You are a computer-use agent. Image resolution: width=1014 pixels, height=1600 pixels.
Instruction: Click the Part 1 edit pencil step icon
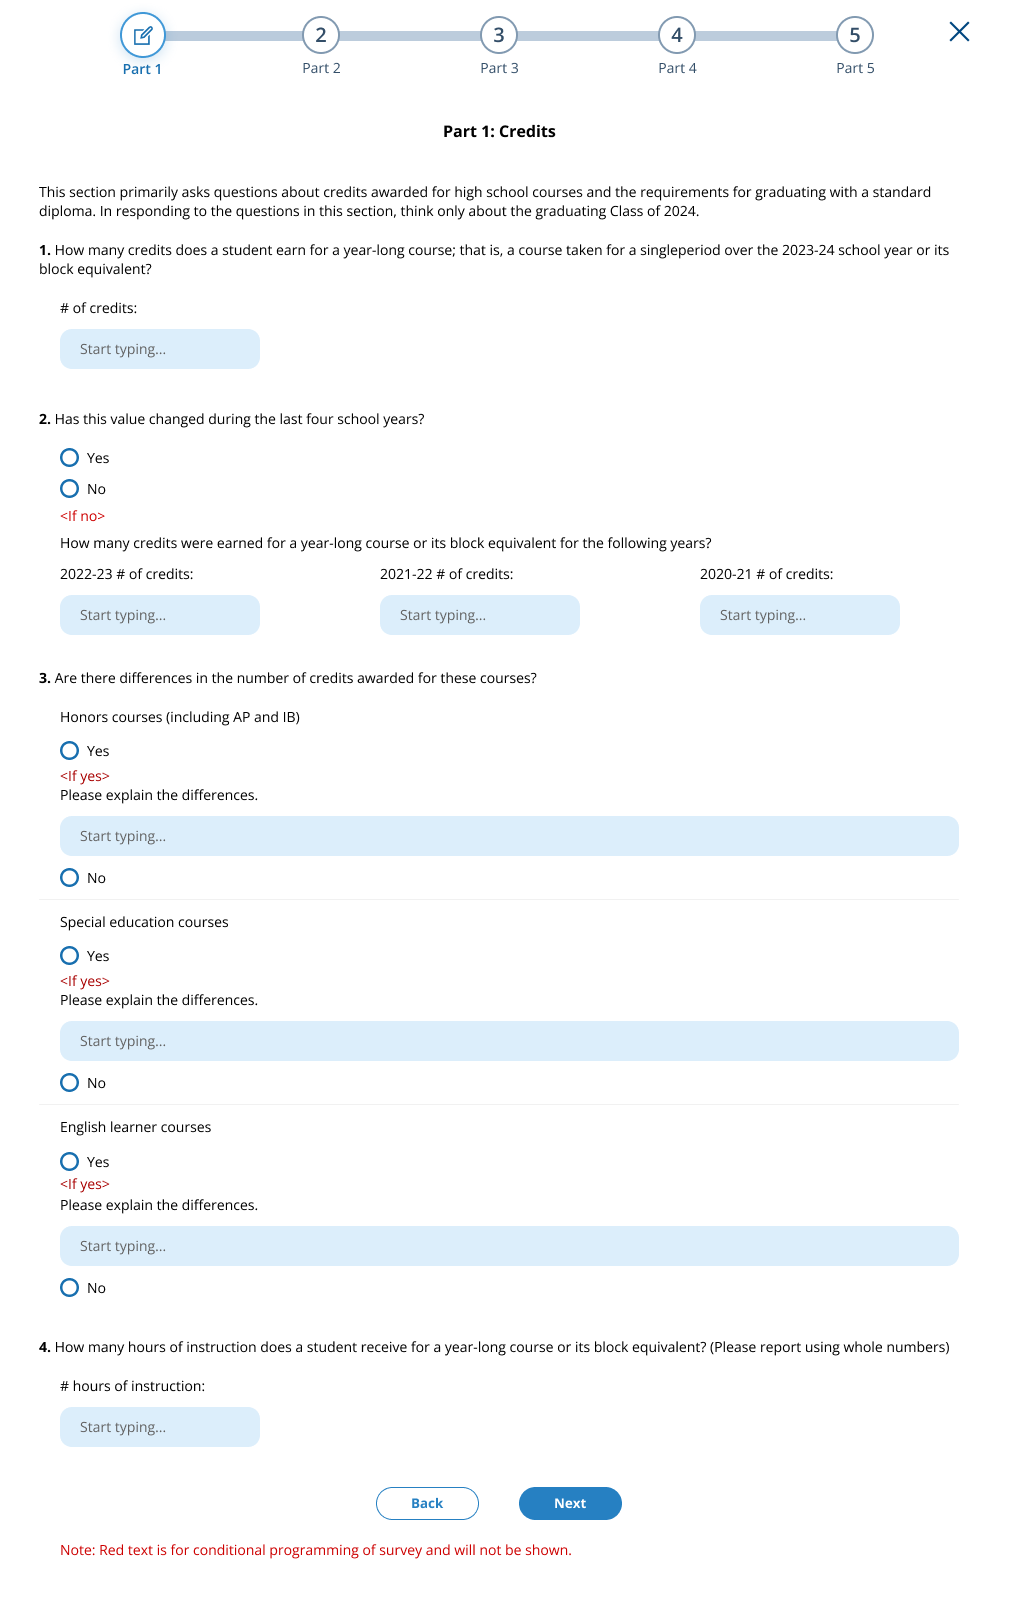(x=142, y=36)
